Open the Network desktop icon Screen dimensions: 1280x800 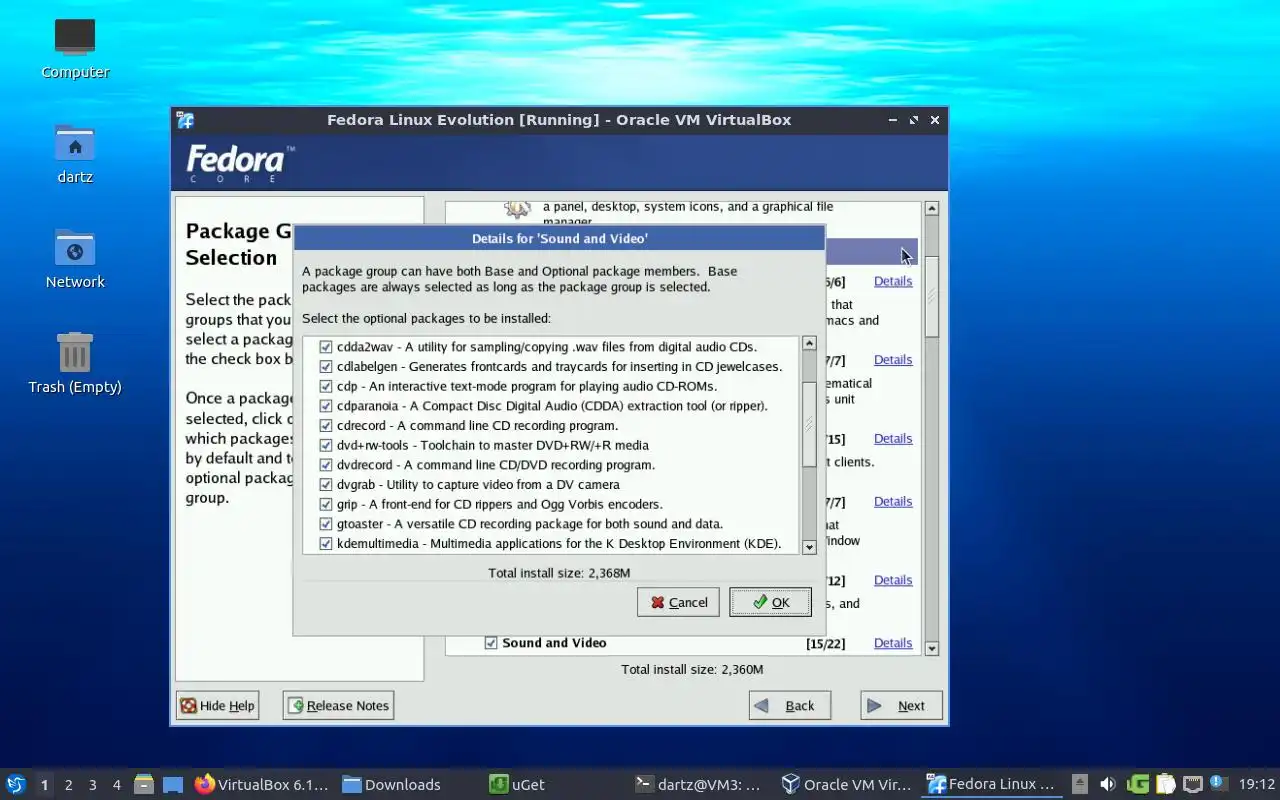[75, 248]
